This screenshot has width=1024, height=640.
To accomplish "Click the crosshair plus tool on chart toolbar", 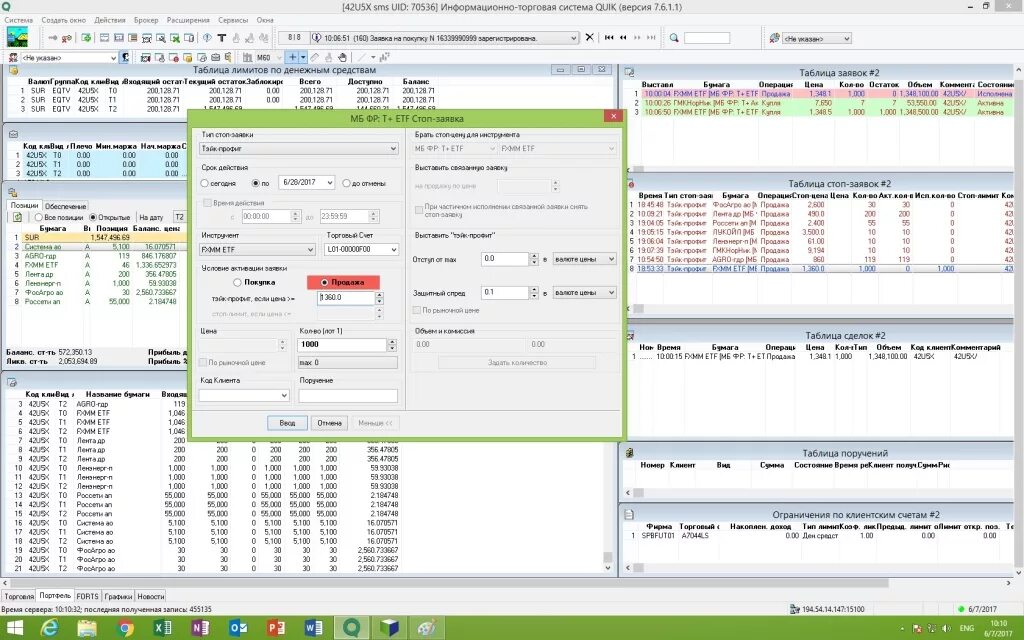I will [x=293, y=57].
